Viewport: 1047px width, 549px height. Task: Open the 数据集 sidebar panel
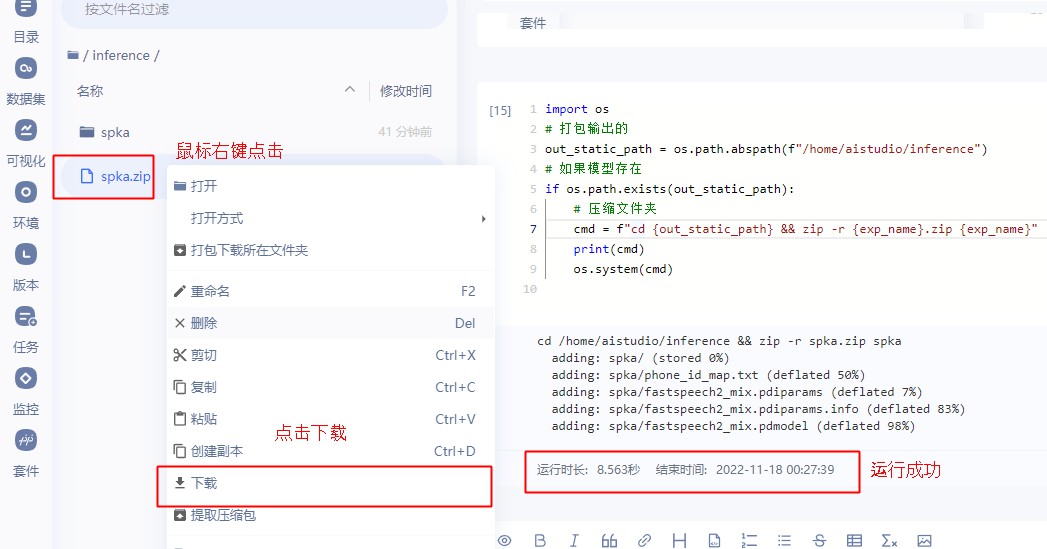[x=25, y=81]
